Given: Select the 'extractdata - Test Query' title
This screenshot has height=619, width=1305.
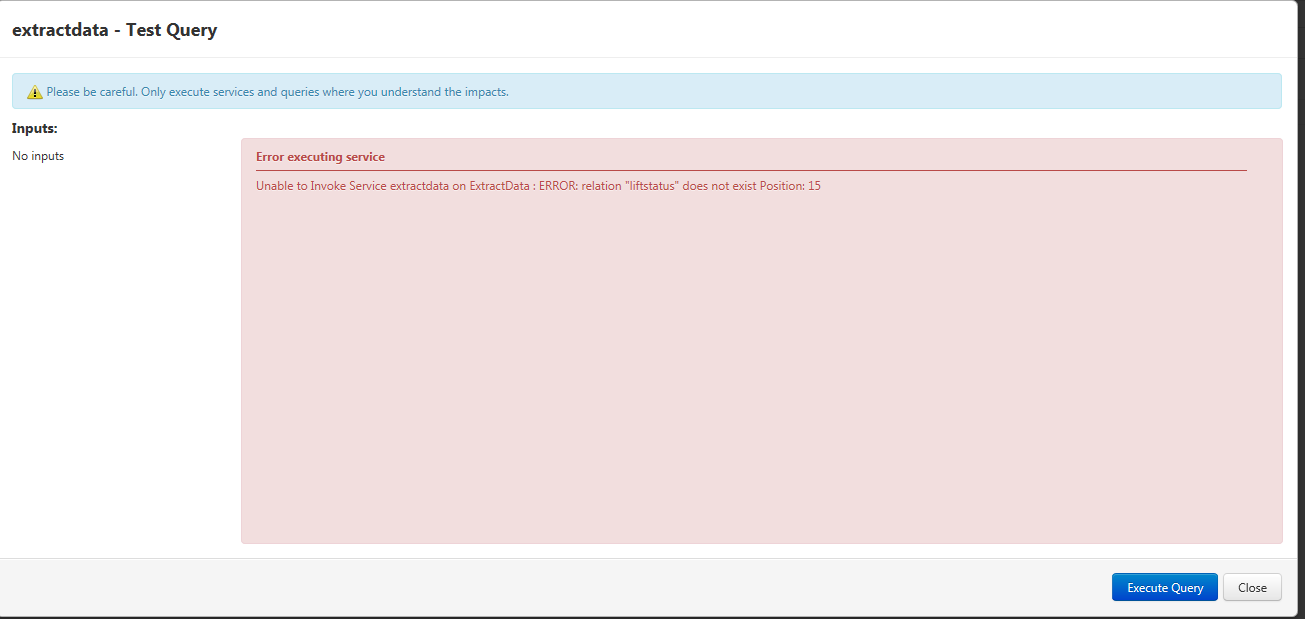Looking at the screenshot, I should [114, 30].
